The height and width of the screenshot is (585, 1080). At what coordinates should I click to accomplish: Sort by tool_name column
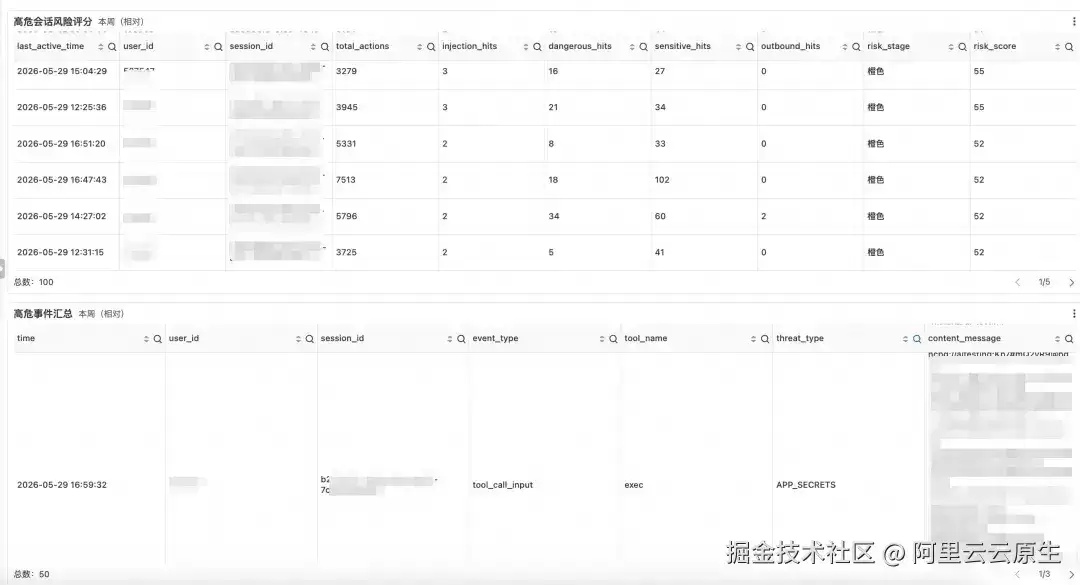[x=754, y=339]
